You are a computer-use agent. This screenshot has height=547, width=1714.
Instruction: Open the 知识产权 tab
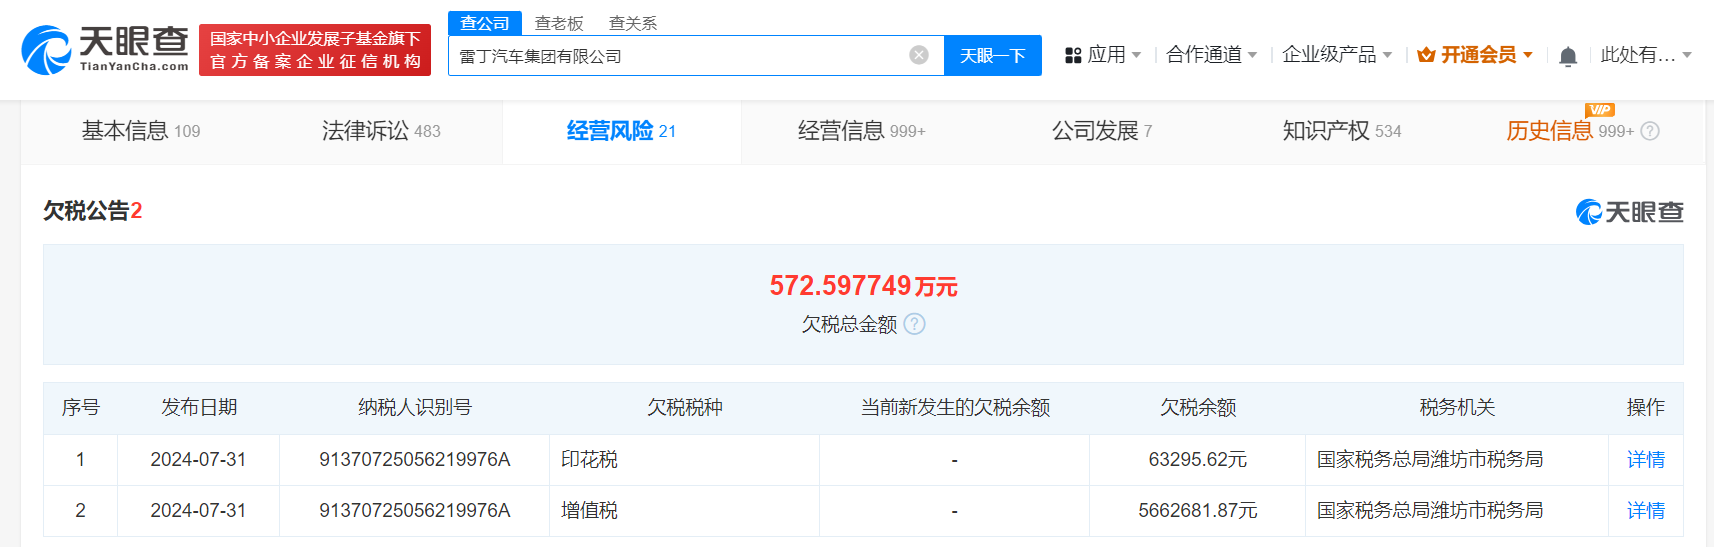[1341, 131]
